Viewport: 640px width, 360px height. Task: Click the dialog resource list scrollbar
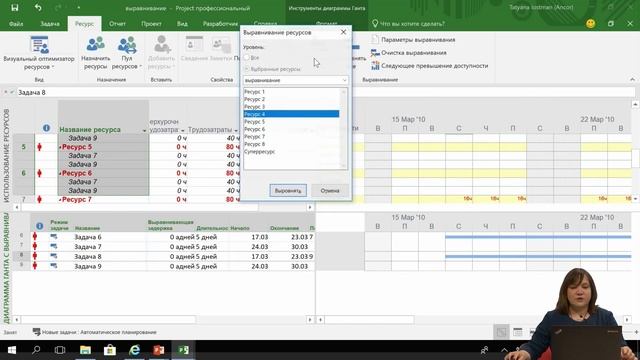point(344,129)
